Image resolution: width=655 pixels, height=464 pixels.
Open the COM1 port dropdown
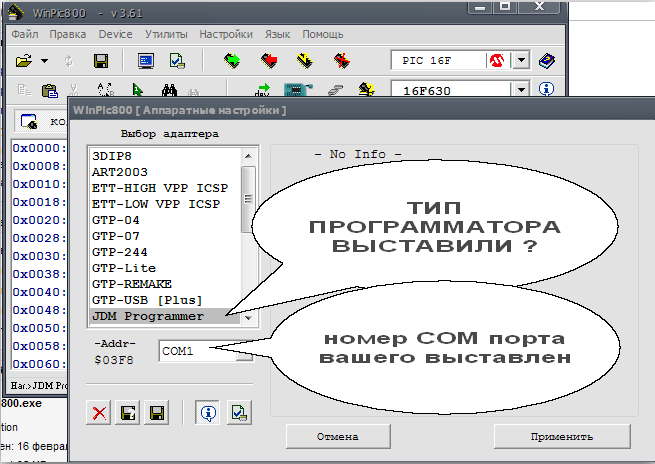click(245, 352)
